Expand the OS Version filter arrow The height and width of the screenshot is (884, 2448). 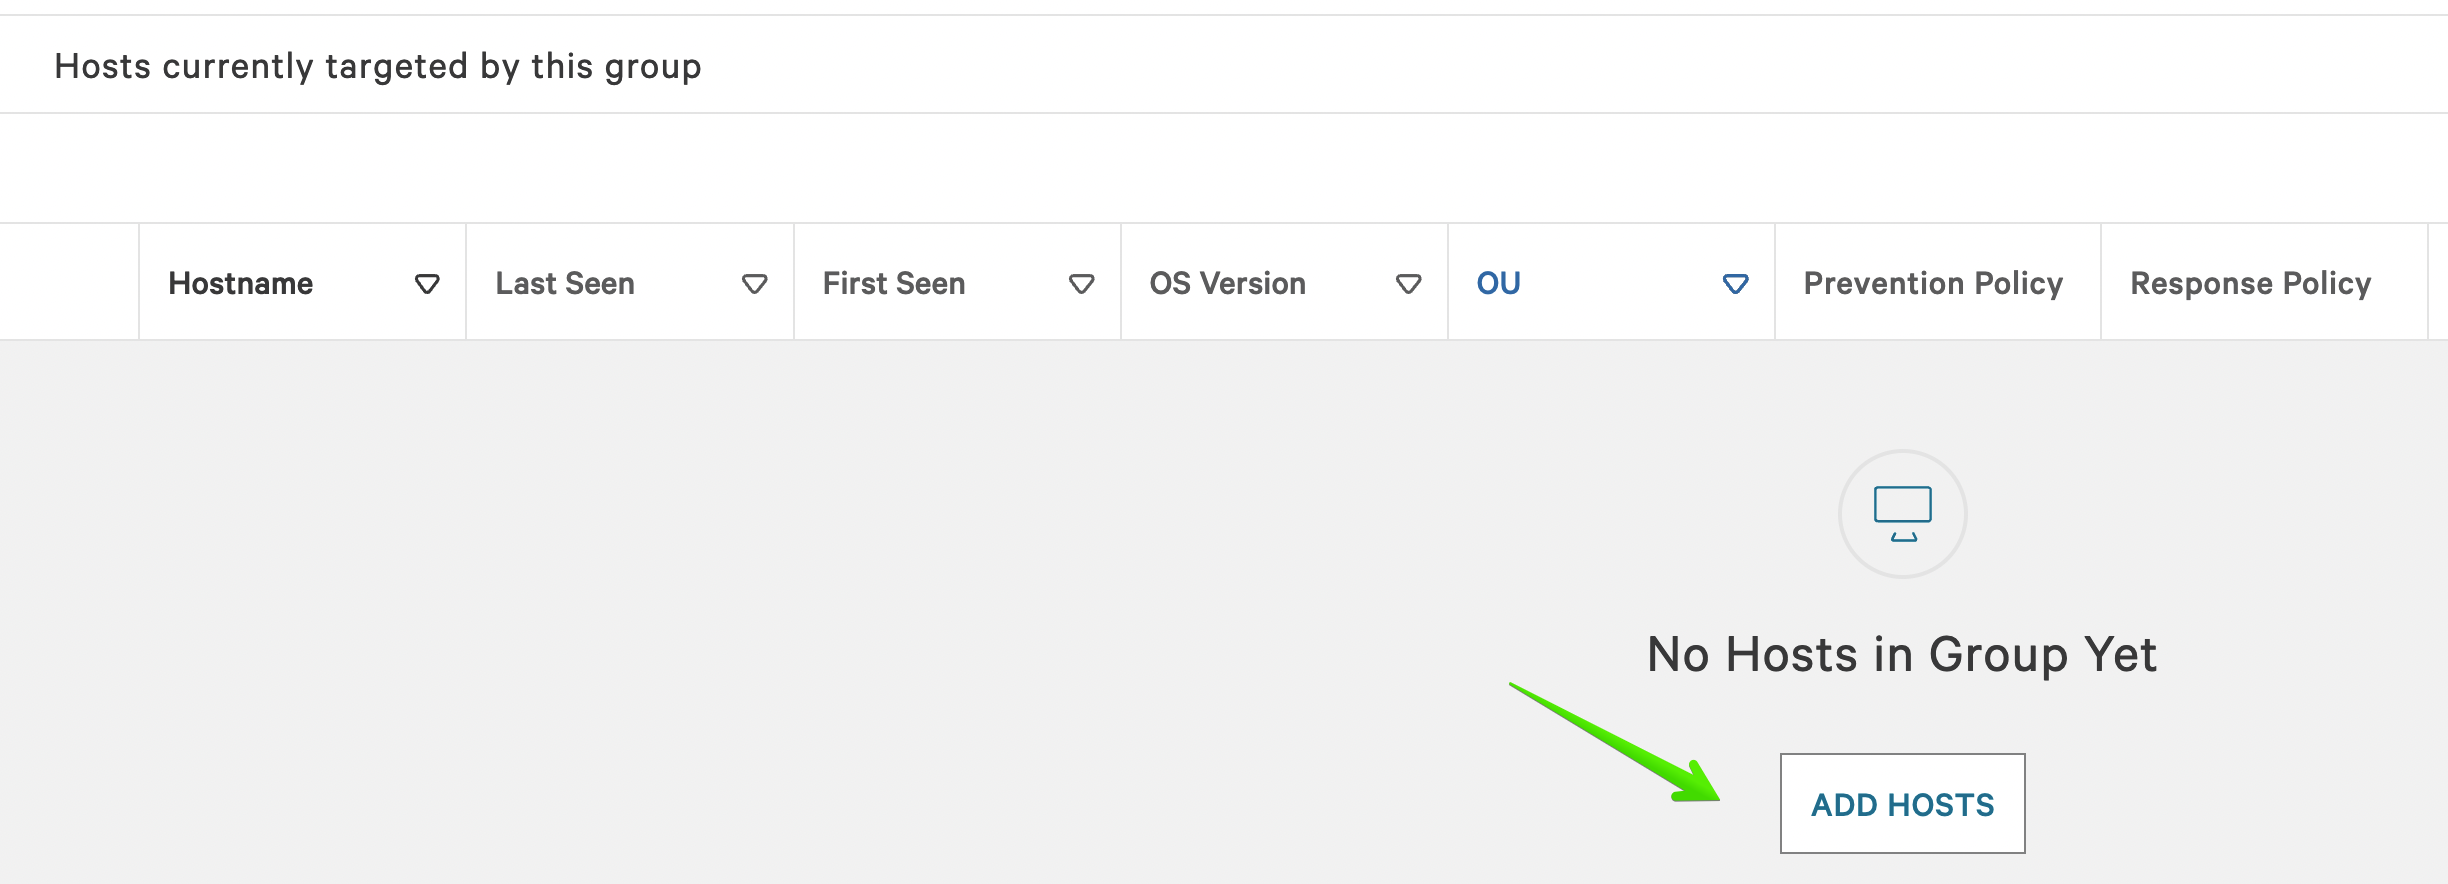[1408, 285]
